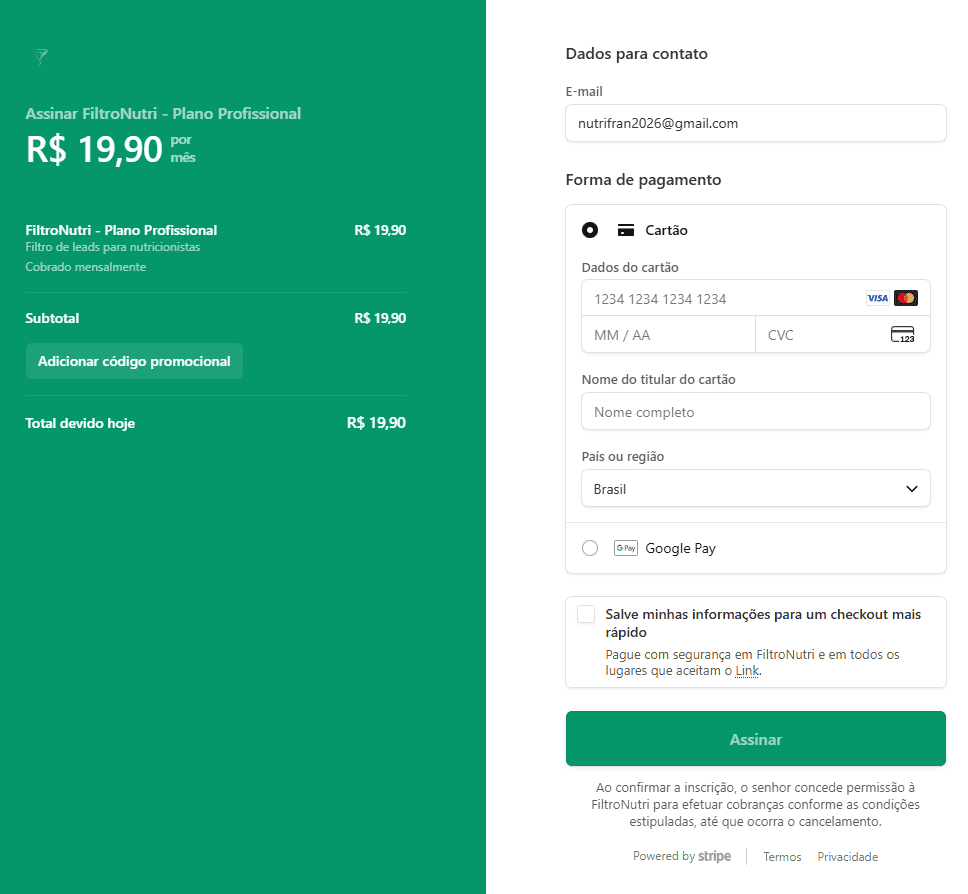This screenshot has height=894, width=968.
Task: Select the Cartão payment radio button
Action: point(590,230)
